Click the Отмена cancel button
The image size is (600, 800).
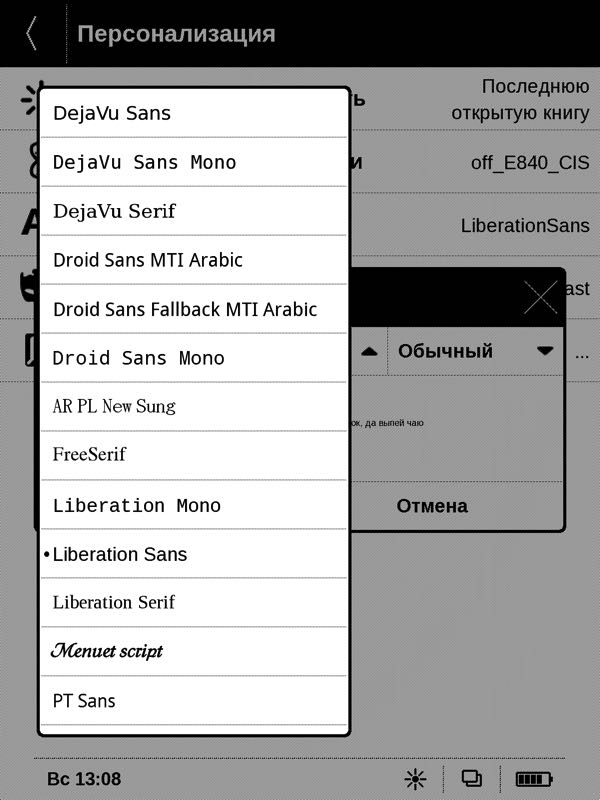(432, 506)
